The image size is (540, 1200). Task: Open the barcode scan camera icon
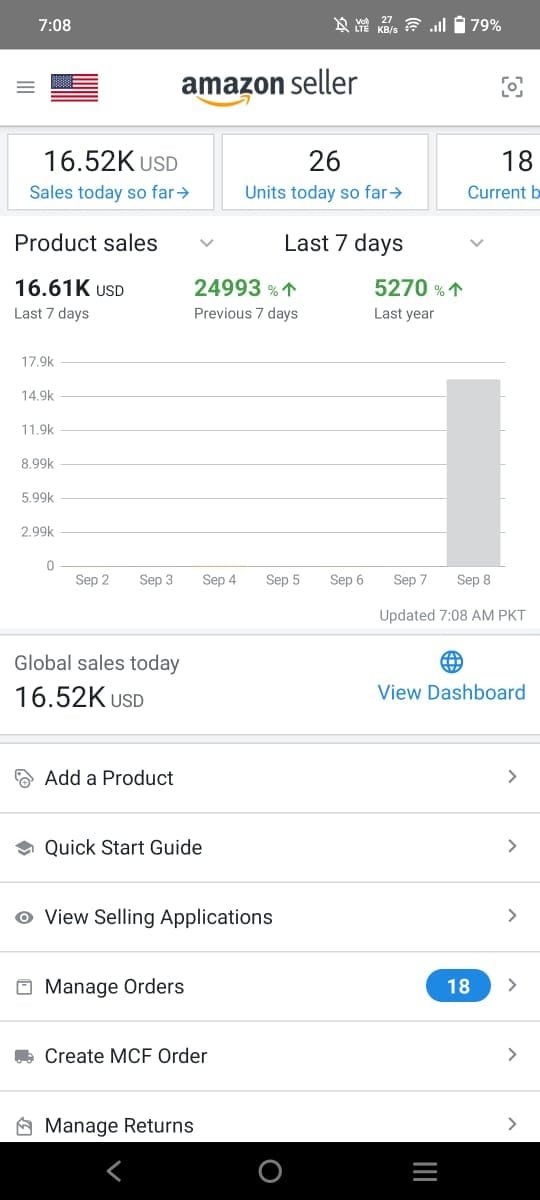point(511,87)
